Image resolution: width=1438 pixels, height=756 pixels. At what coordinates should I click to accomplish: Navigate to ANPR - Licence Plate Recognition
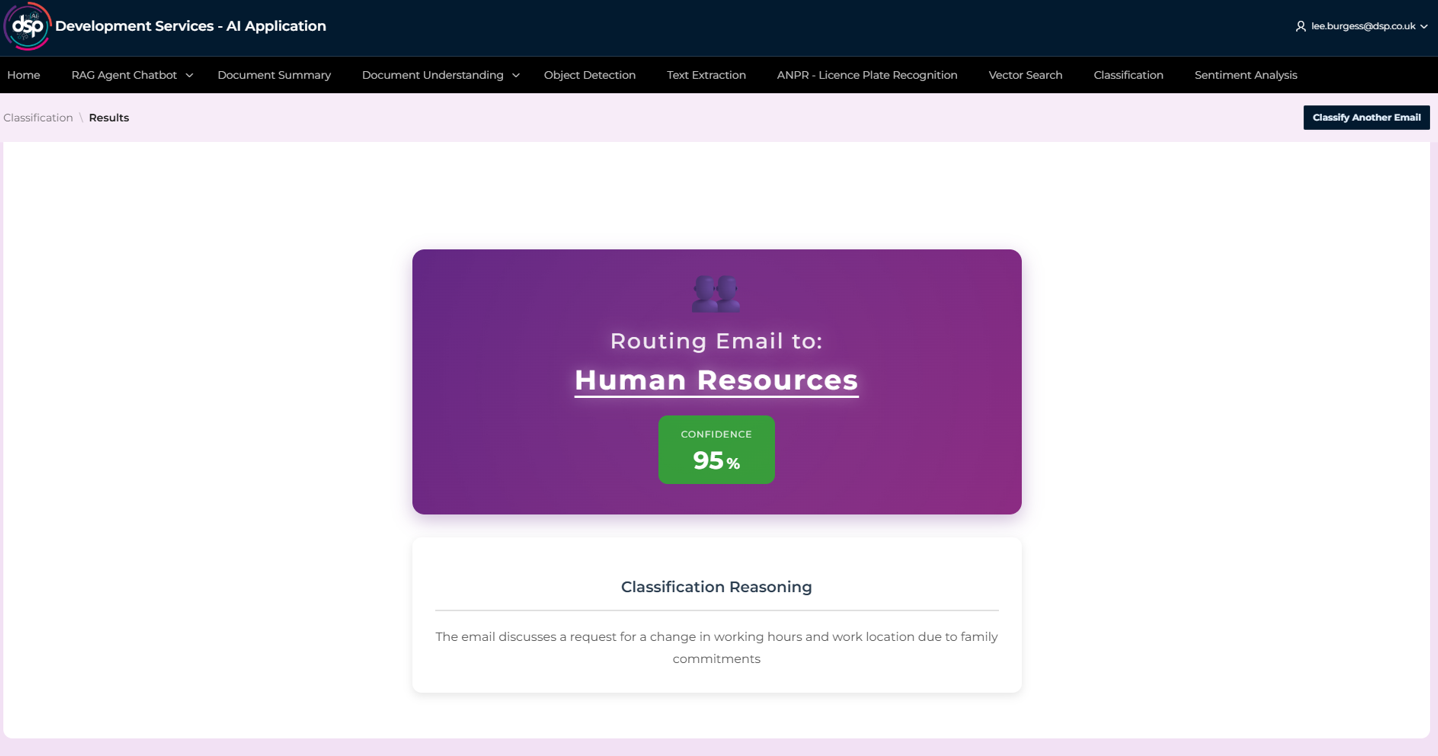(867, 75)
